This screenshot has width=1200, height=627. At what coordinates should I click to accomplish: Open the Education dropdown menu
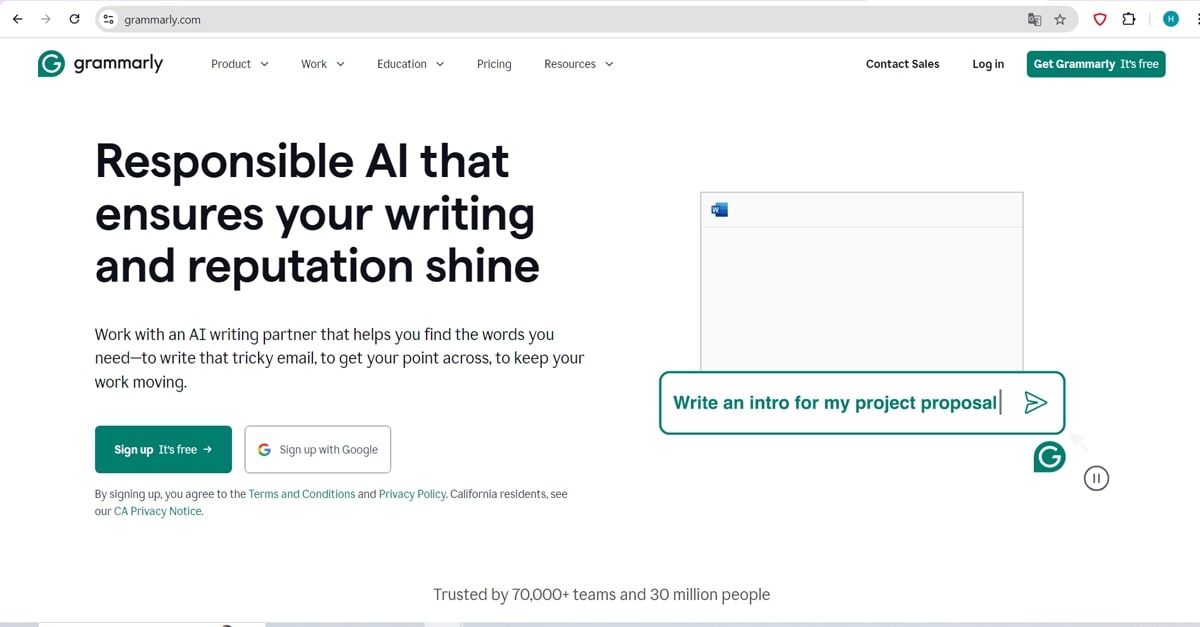(x=410, y=64)
